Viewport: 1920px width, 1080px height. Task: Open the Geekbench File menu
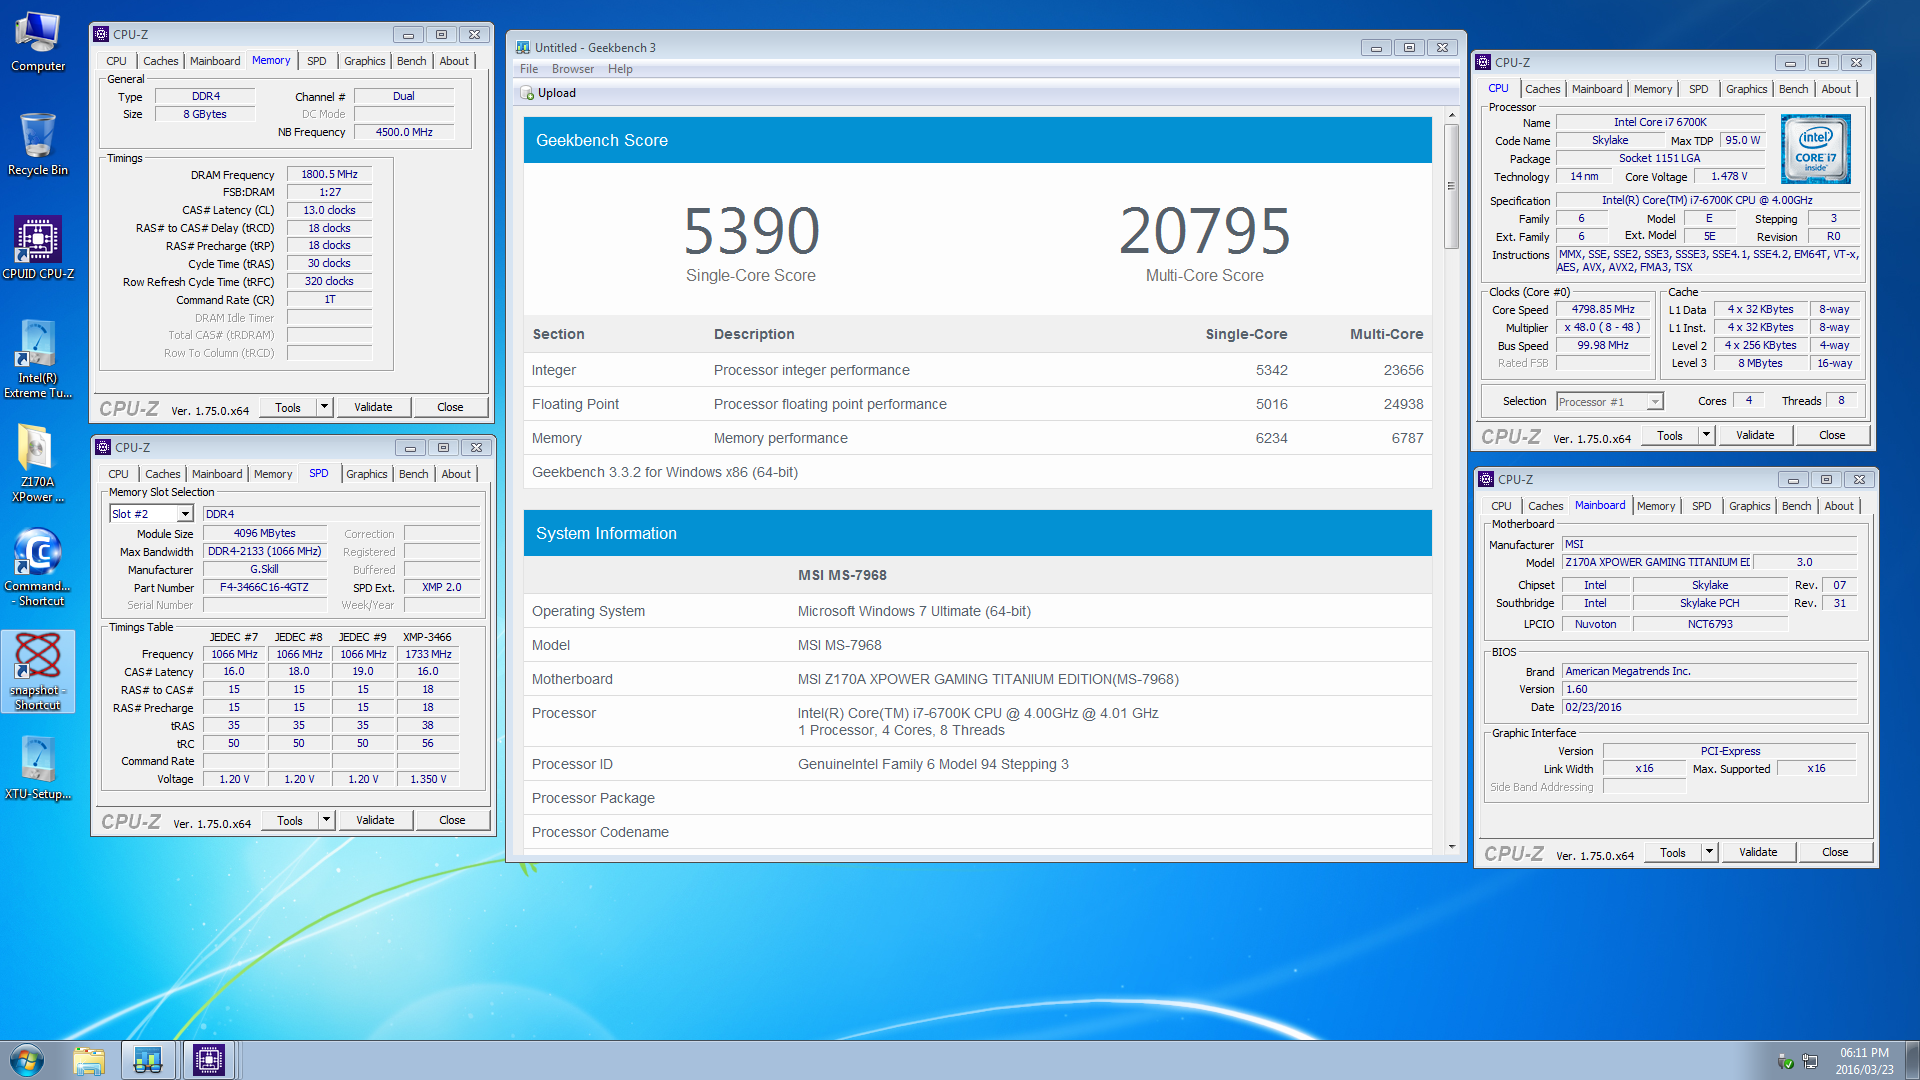coord(529,69)
